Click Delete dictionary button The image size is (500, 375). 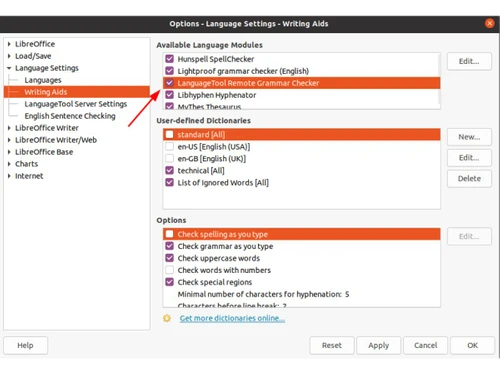(x=469, y=179)
